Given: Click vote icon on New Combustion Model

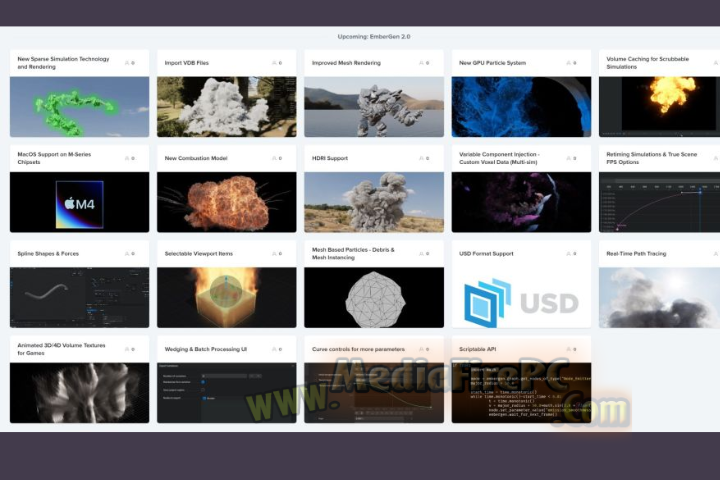Looking at the screenshot, I should (275, 158).
